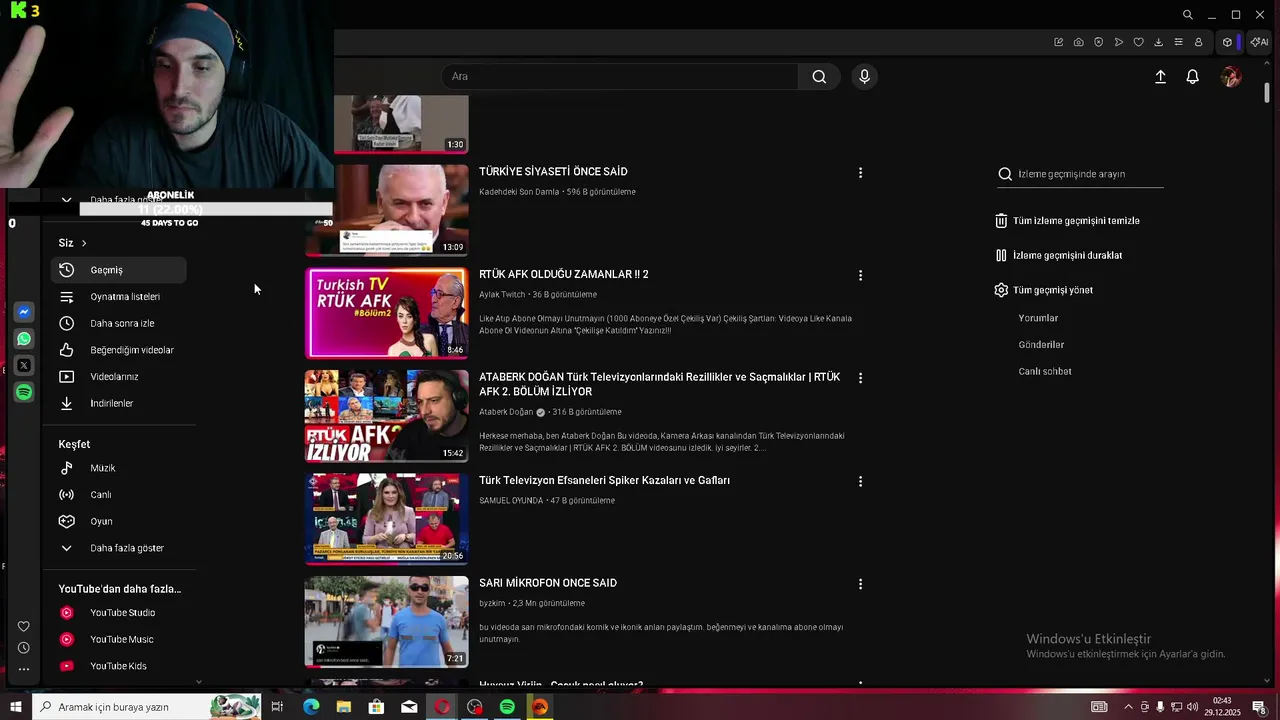1280x720 pixels.
Task: Open Beğendiğim videolar
Action: click(x=119, y=350)
